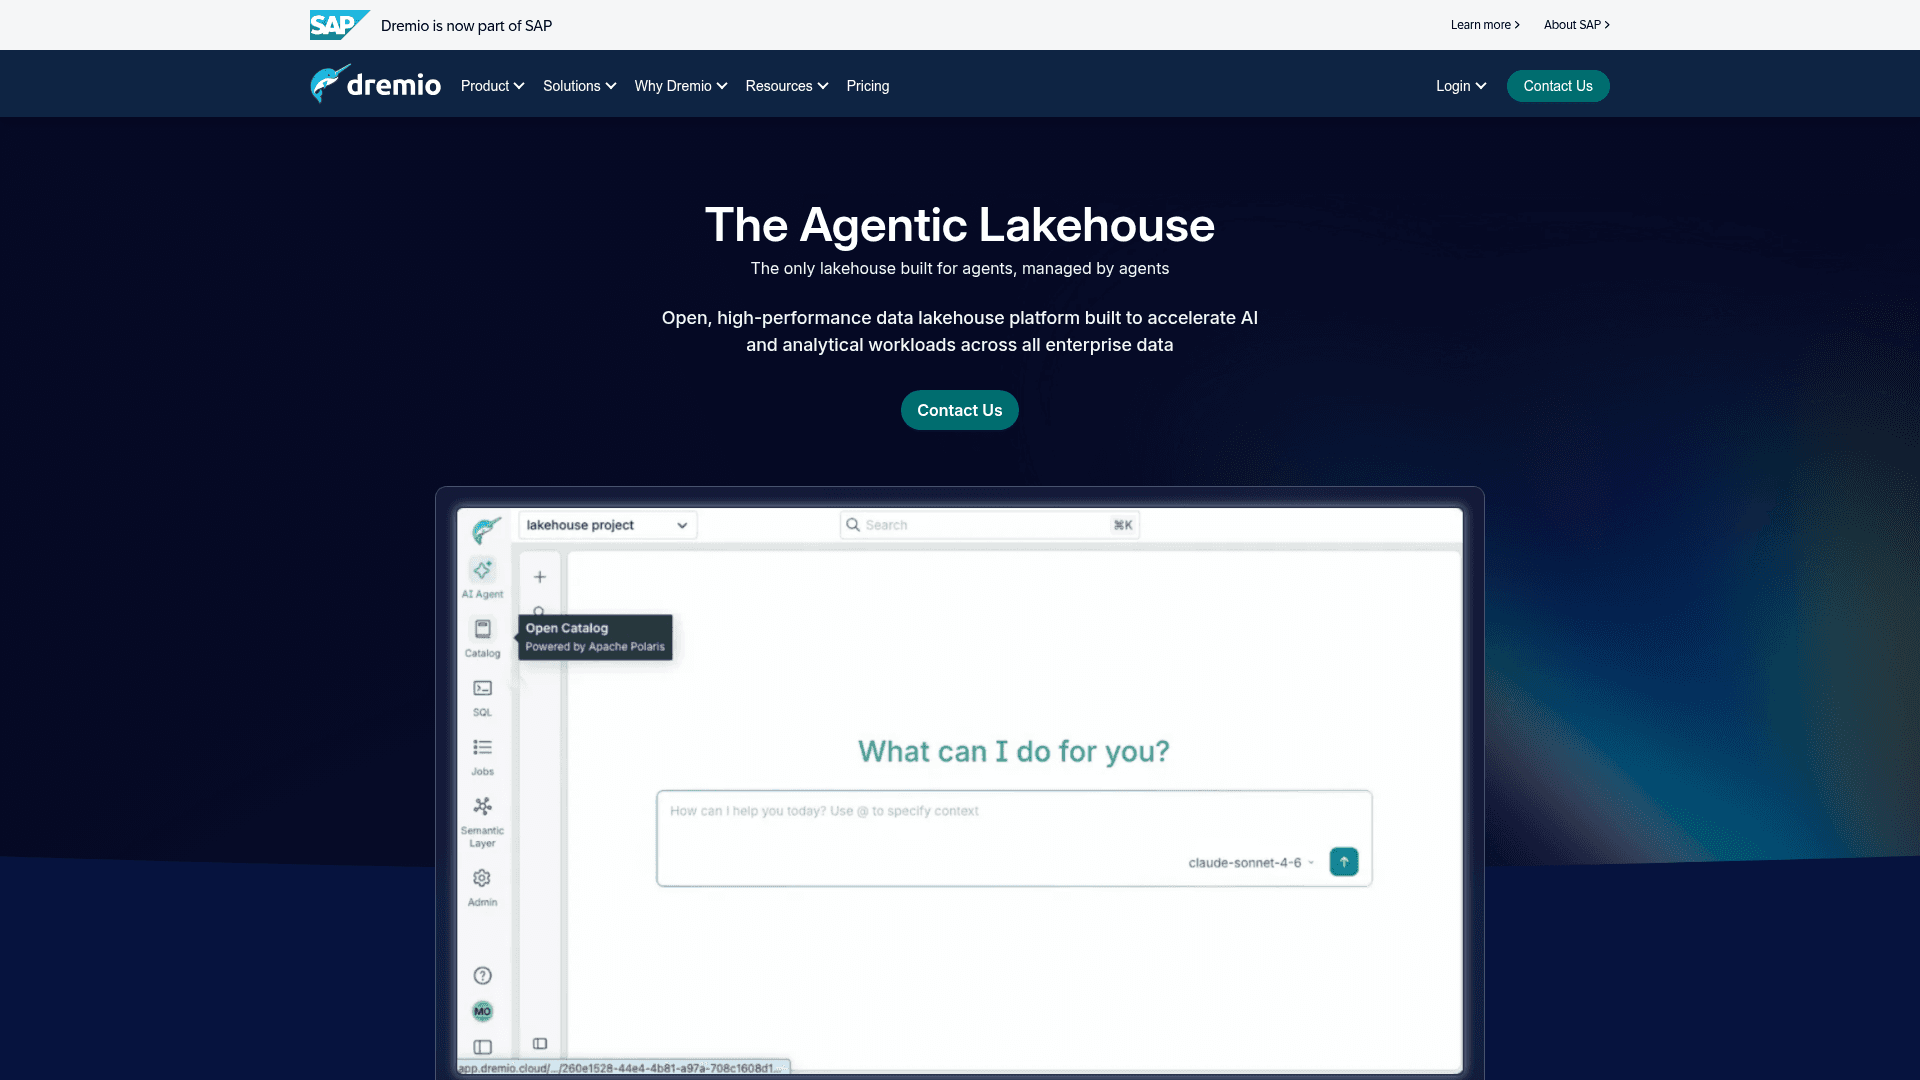Click the MO user avatar
Screen dimensions: 1920x1080
(482, 1011)
